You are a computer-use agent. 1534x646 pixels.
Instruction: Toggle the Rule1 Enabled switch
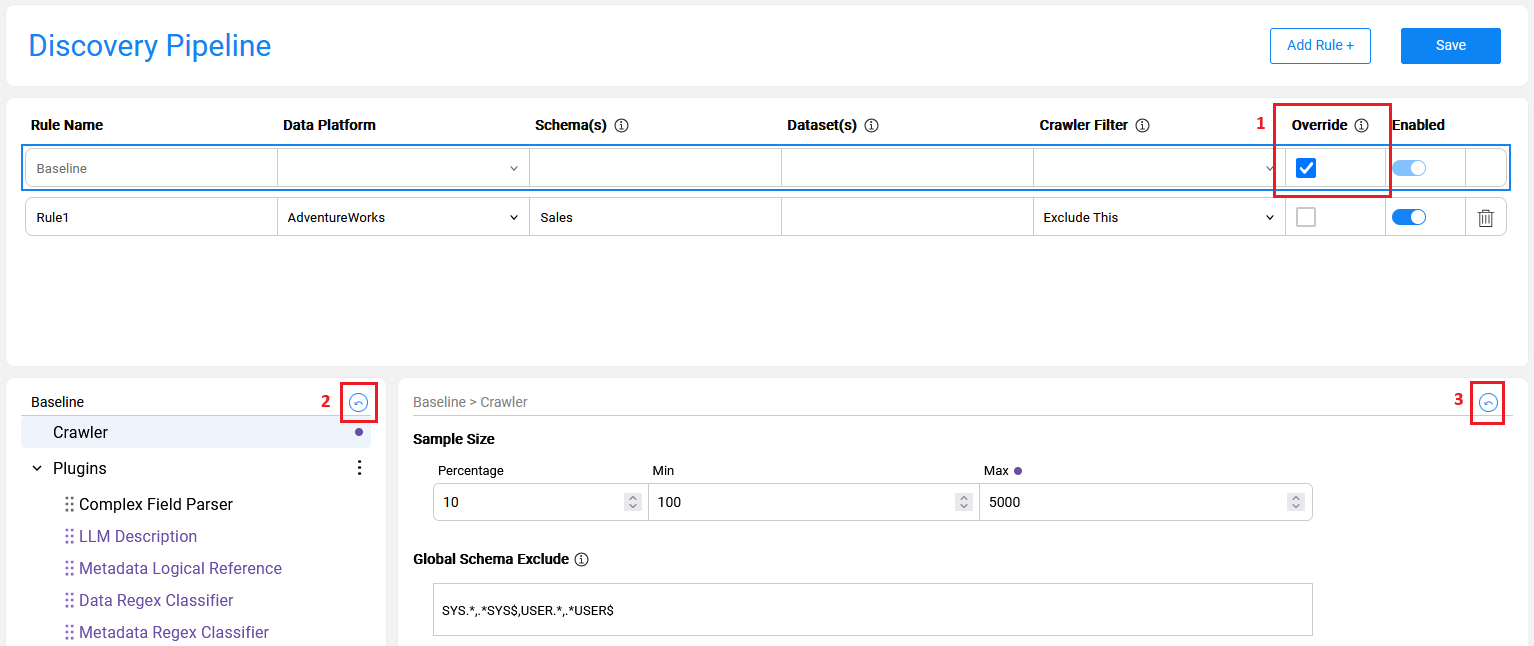coord(1409,217)
